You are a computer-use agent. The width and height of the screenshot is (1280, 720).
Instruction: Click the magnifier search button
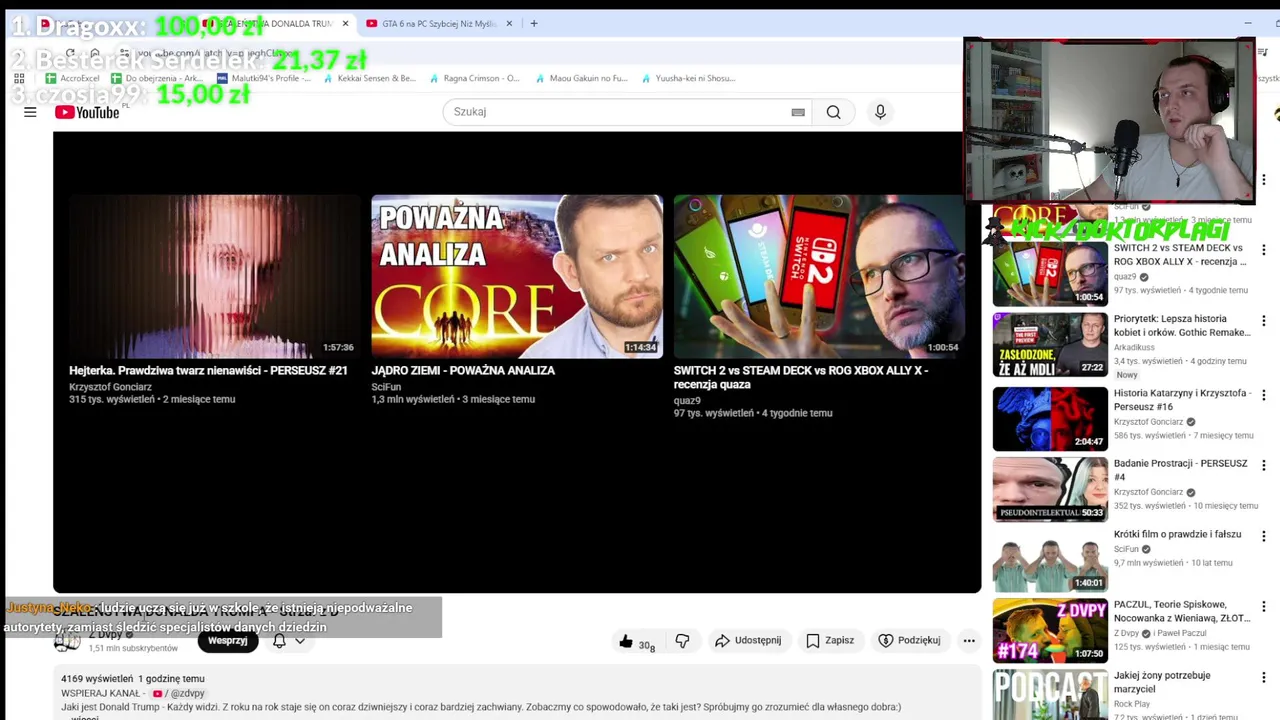click(x=833, y=112)
